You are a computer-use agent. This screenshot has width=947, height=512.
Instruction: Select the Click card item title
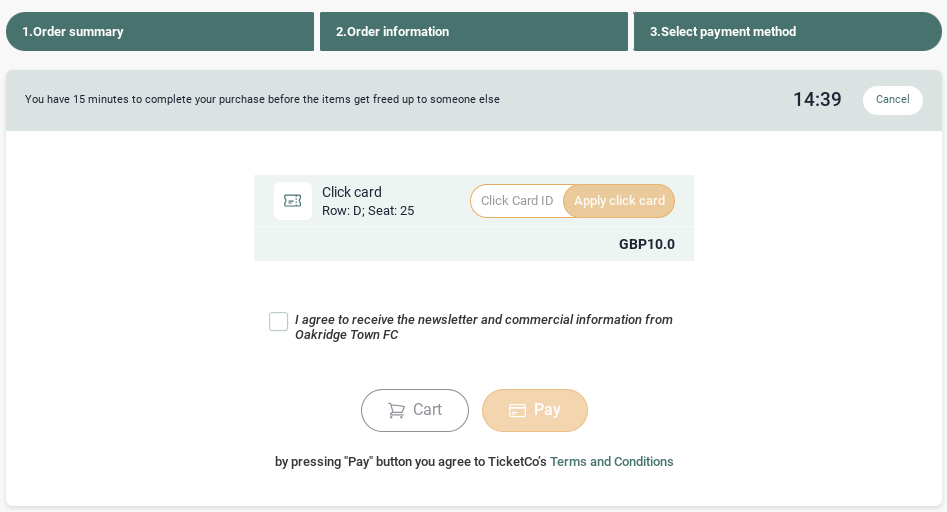[x=352, y=192]
